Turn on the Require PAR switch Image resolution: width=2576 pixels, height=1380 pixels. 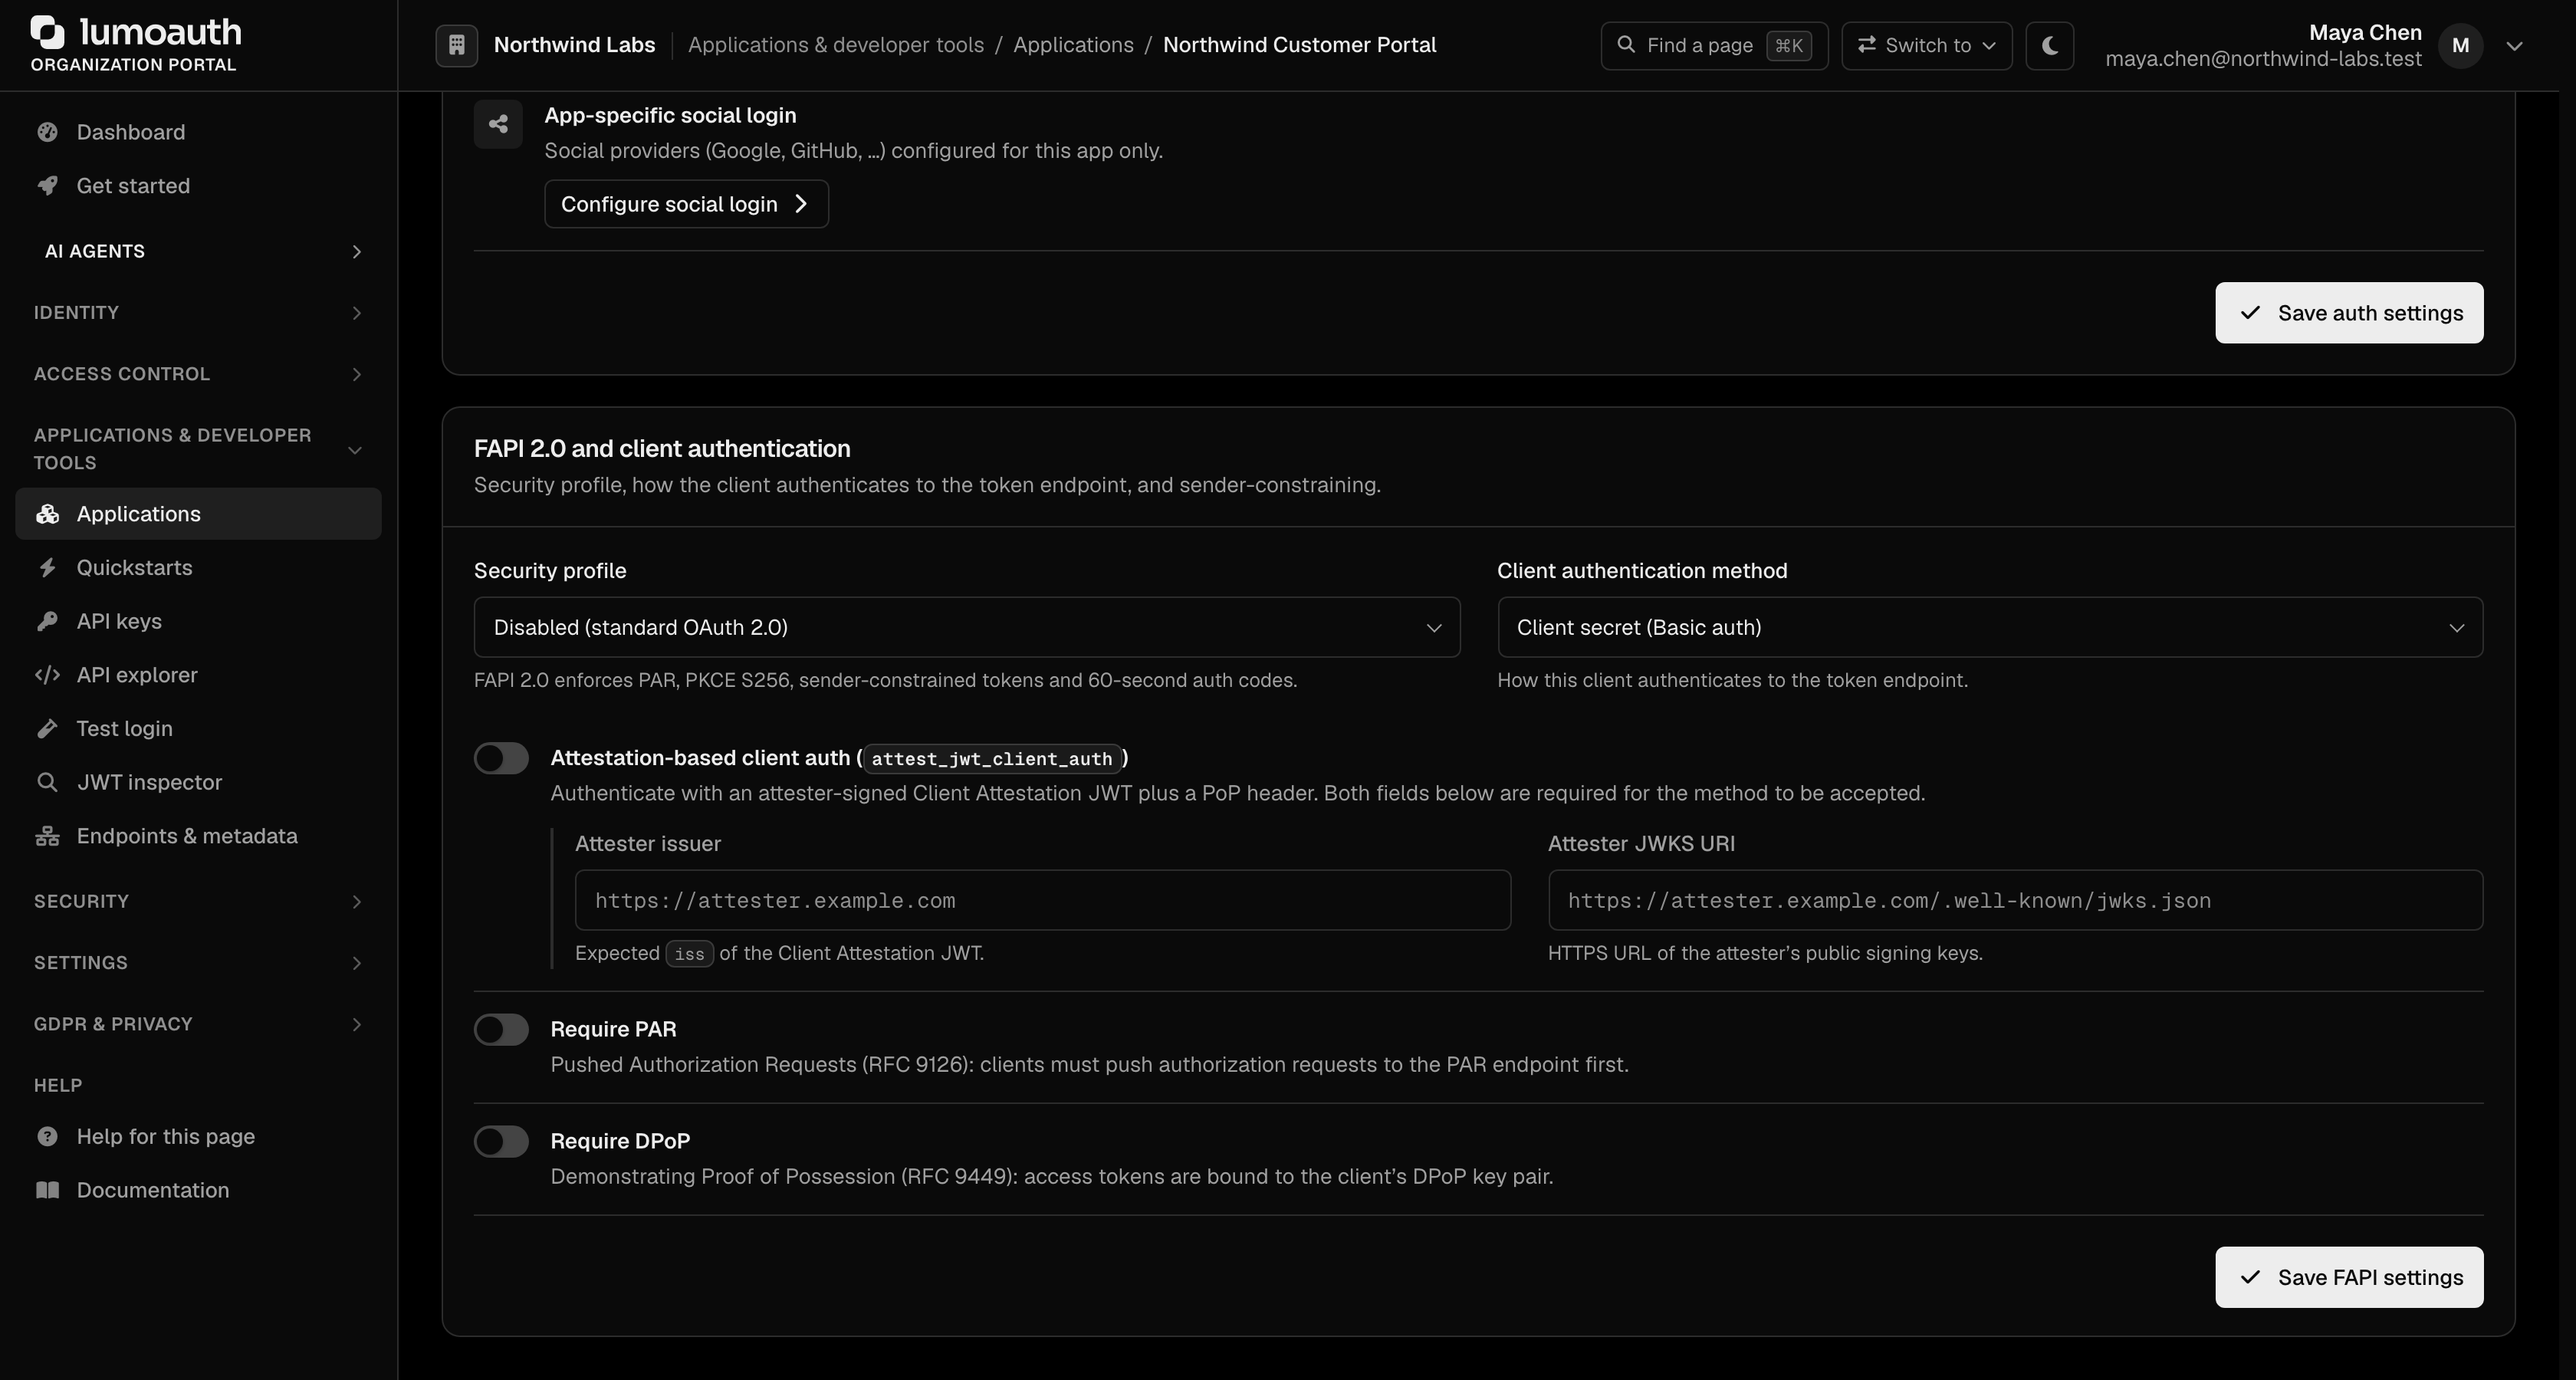point(501,1029)
